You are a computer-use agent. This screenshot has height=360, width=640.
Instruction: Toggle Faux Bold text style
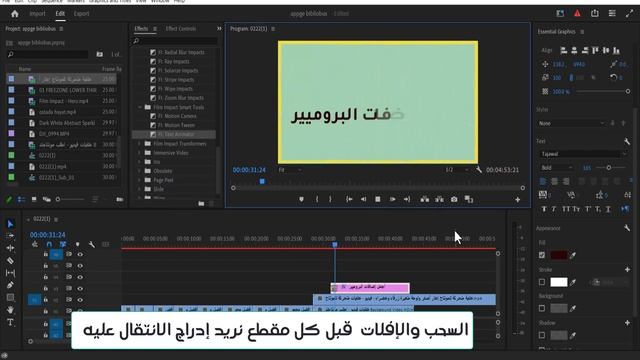(x=544, y=209)
